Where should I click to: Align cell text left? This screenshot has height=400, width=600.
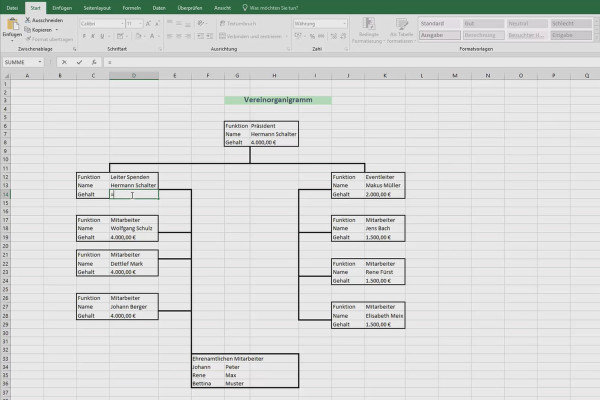point(170,36)
